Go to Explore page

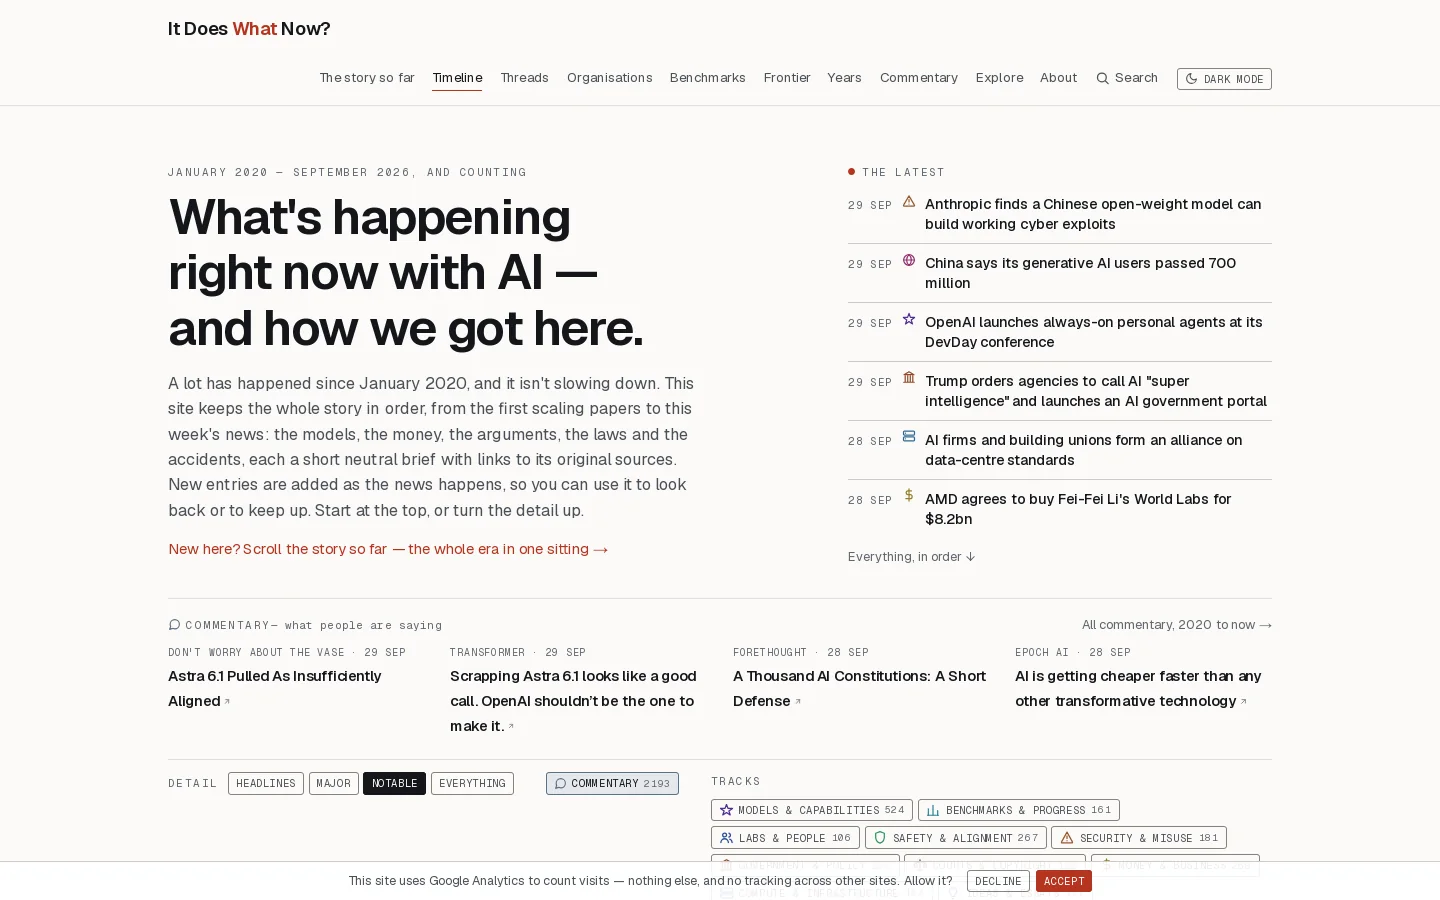click(x=999, y=78)
